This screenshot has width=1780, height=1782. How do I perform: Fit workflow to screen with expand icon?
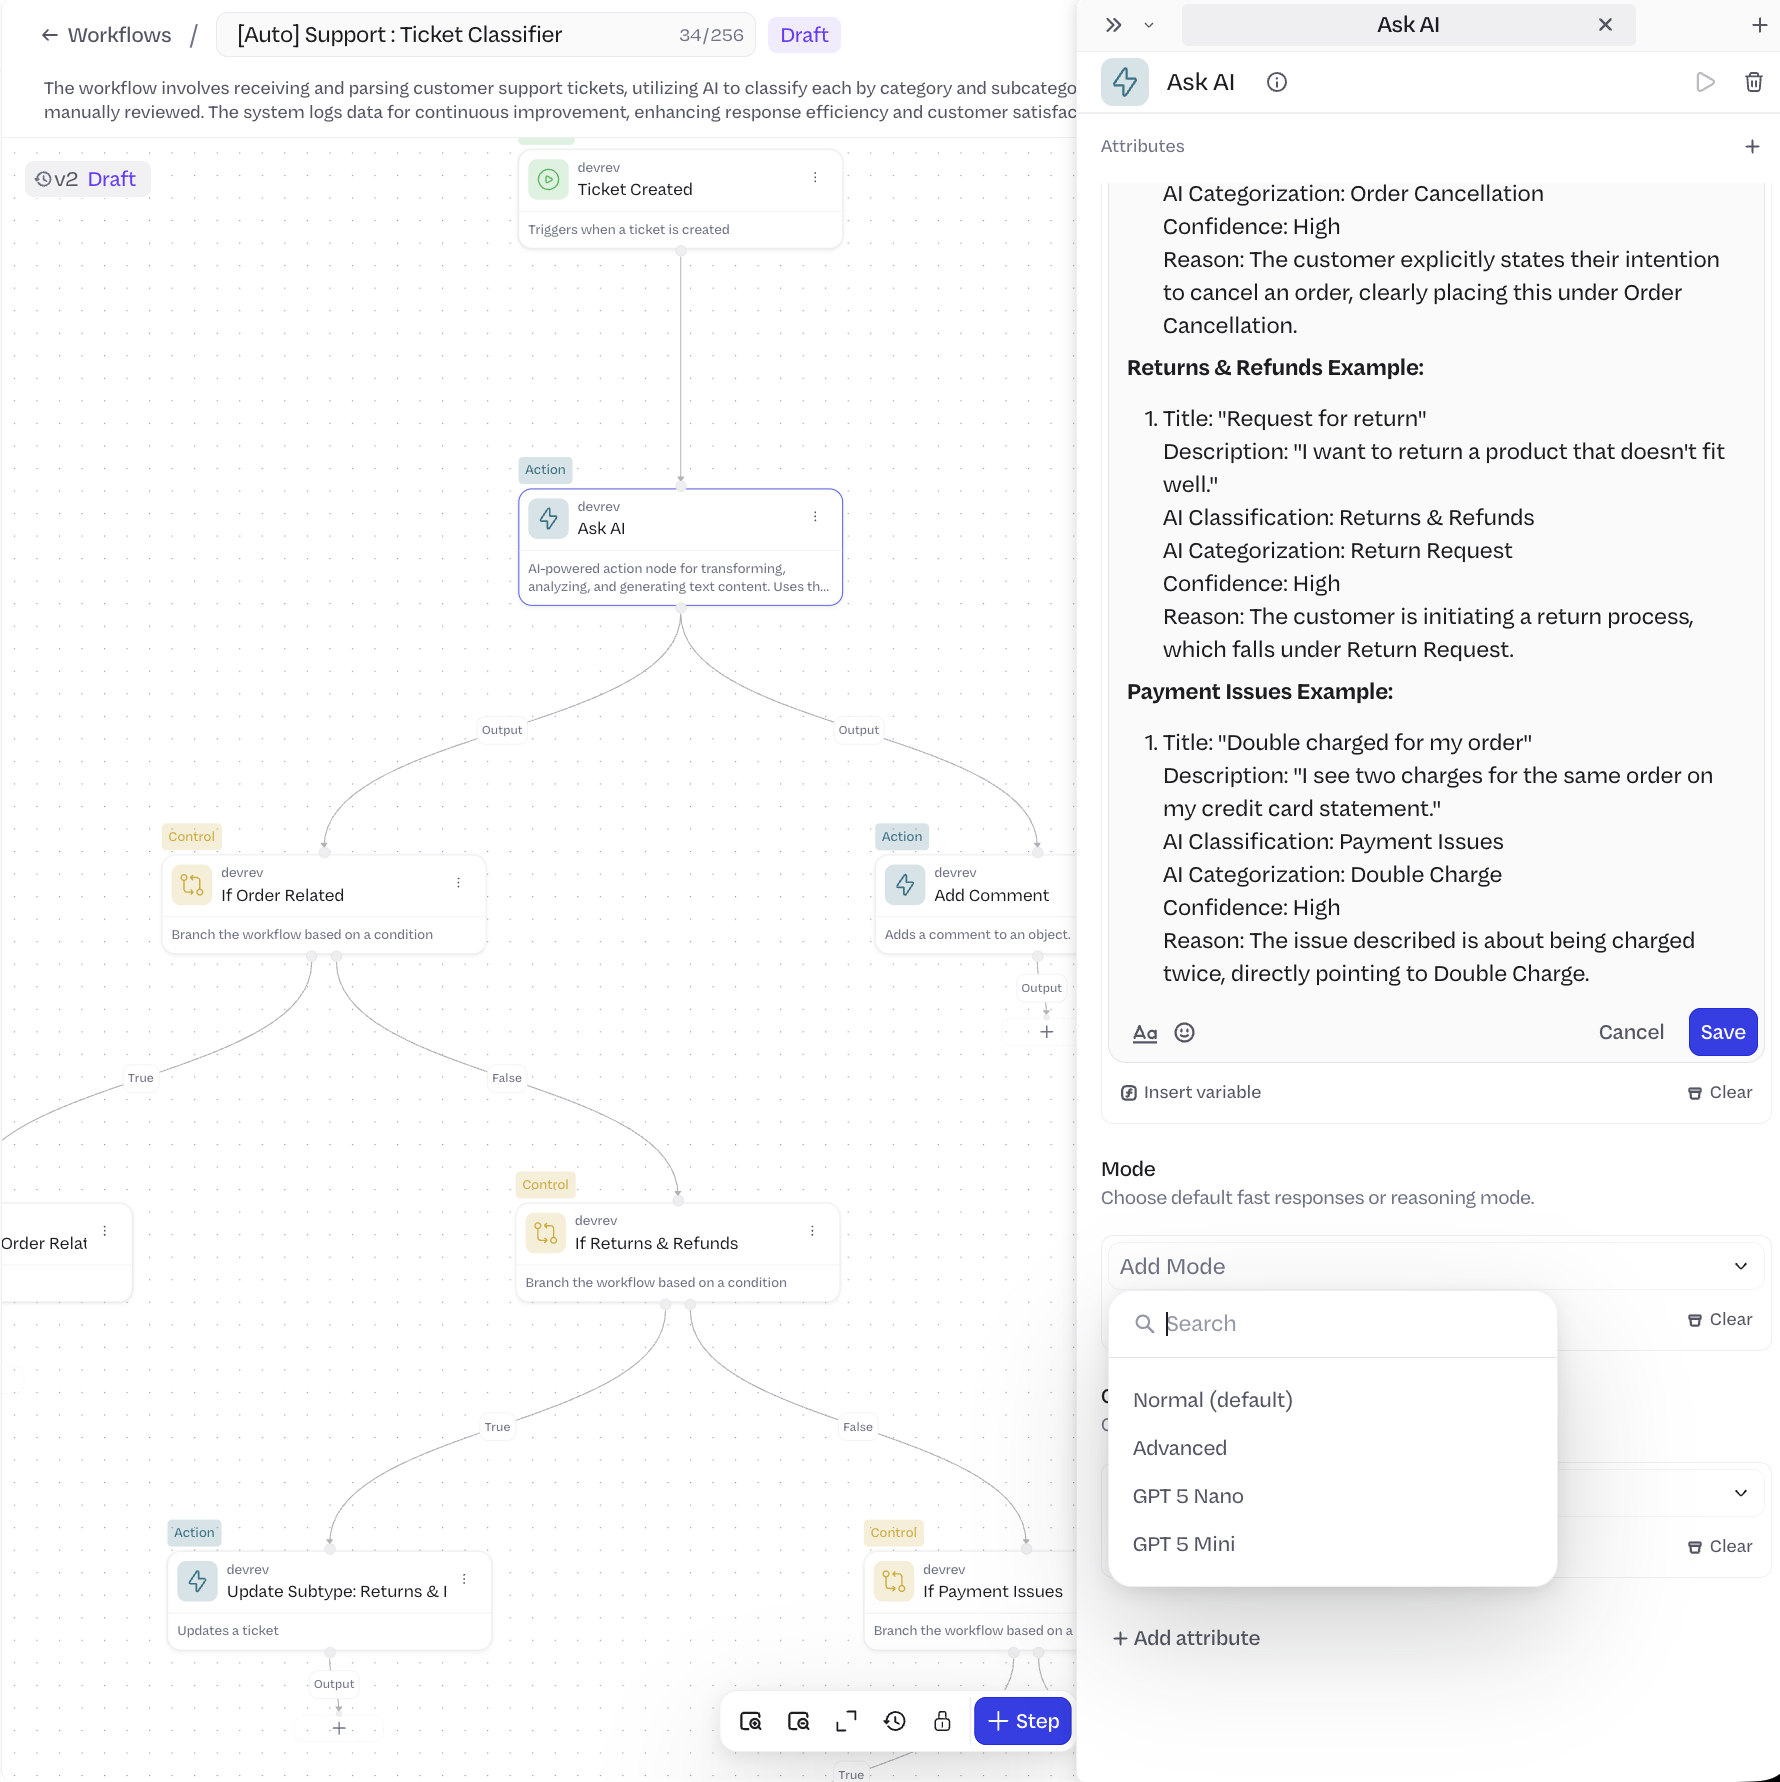[x=846, y=1721]
